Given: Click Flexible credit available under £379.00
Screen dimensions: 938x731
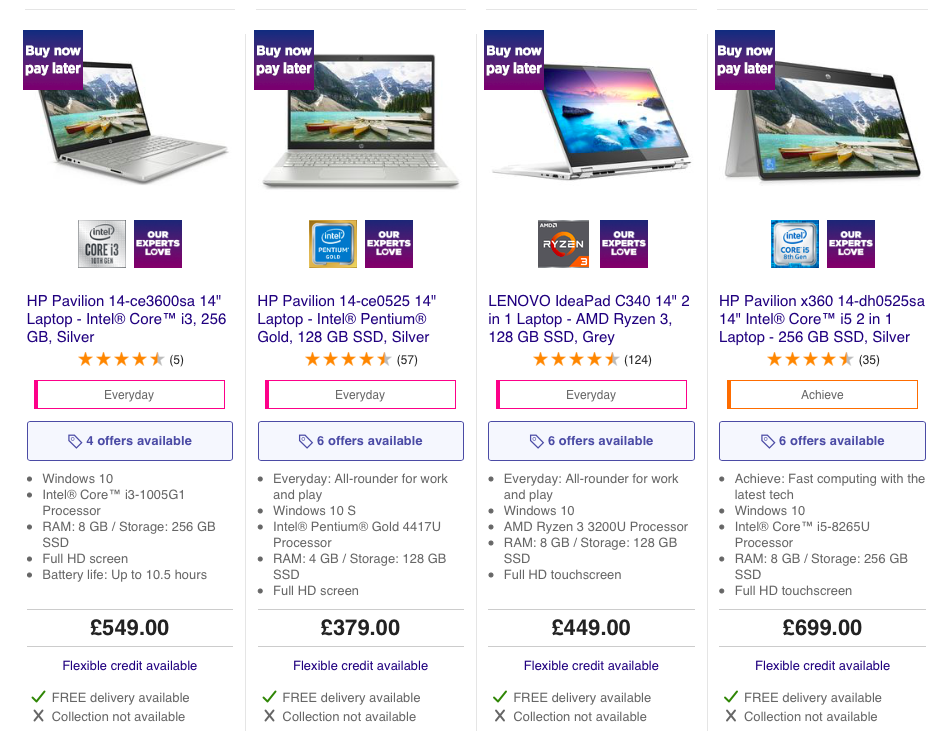Looking at the screenshot, I should click(361, 666).
